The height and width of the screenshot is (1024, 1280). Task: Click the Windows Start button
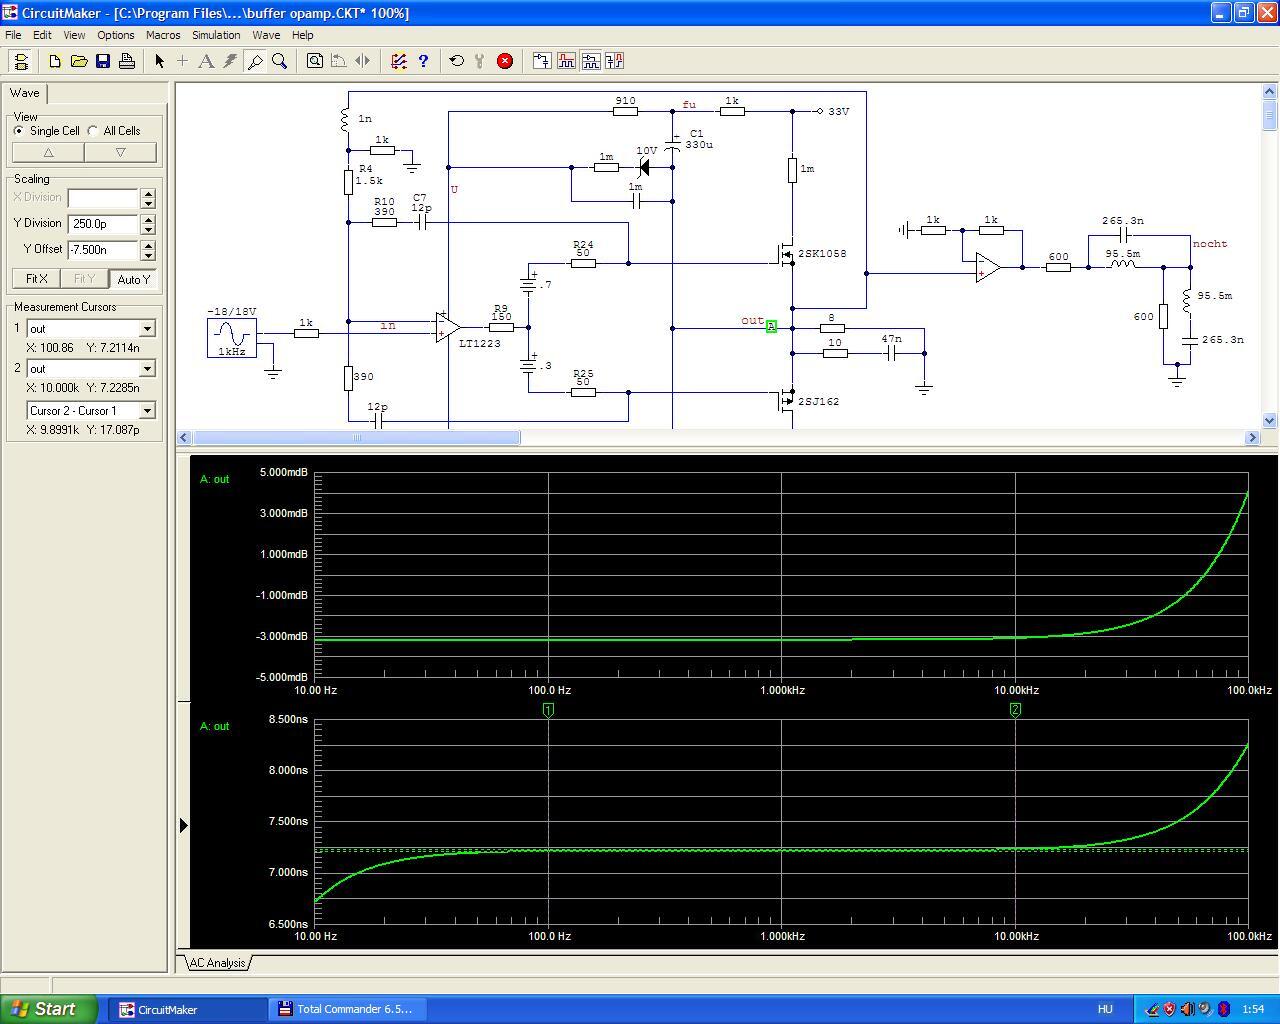pyautogui.click(x=48, y=1009)
